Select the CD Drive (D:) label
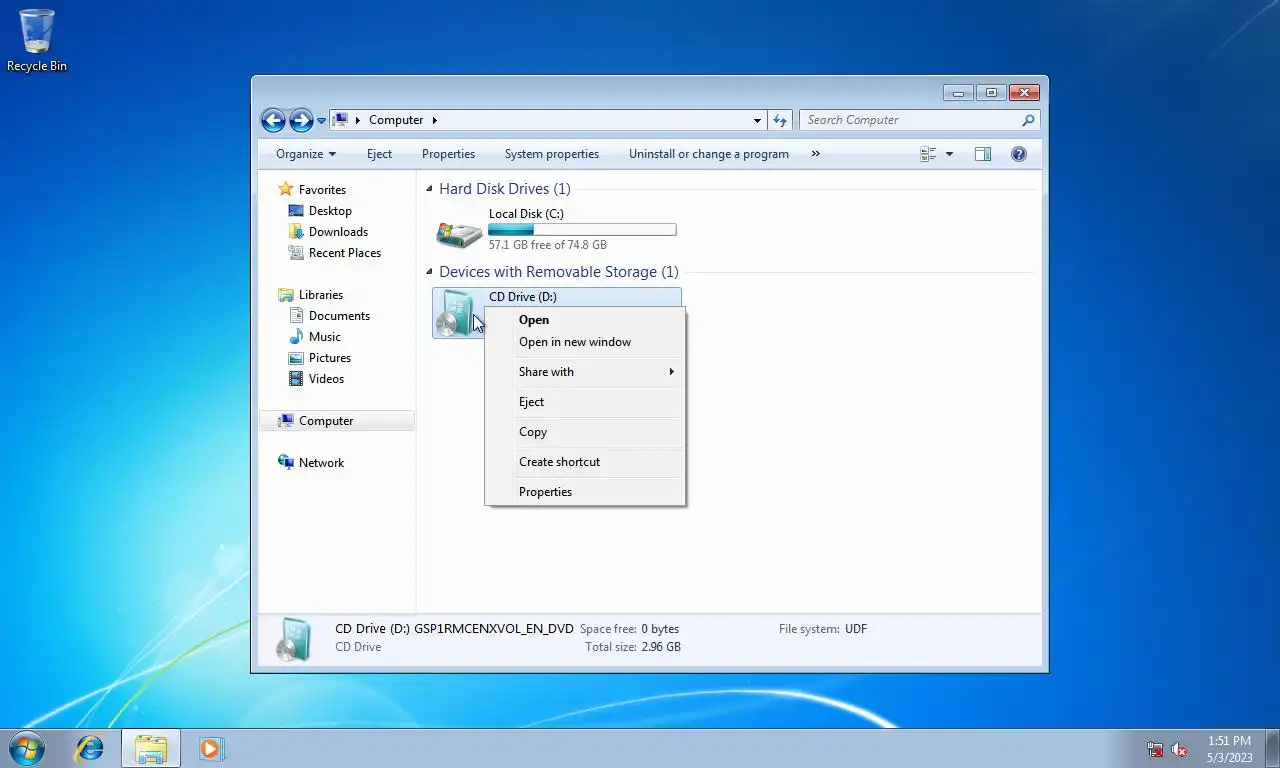Viewport: 1280px width, 768px height. [523, 297]
